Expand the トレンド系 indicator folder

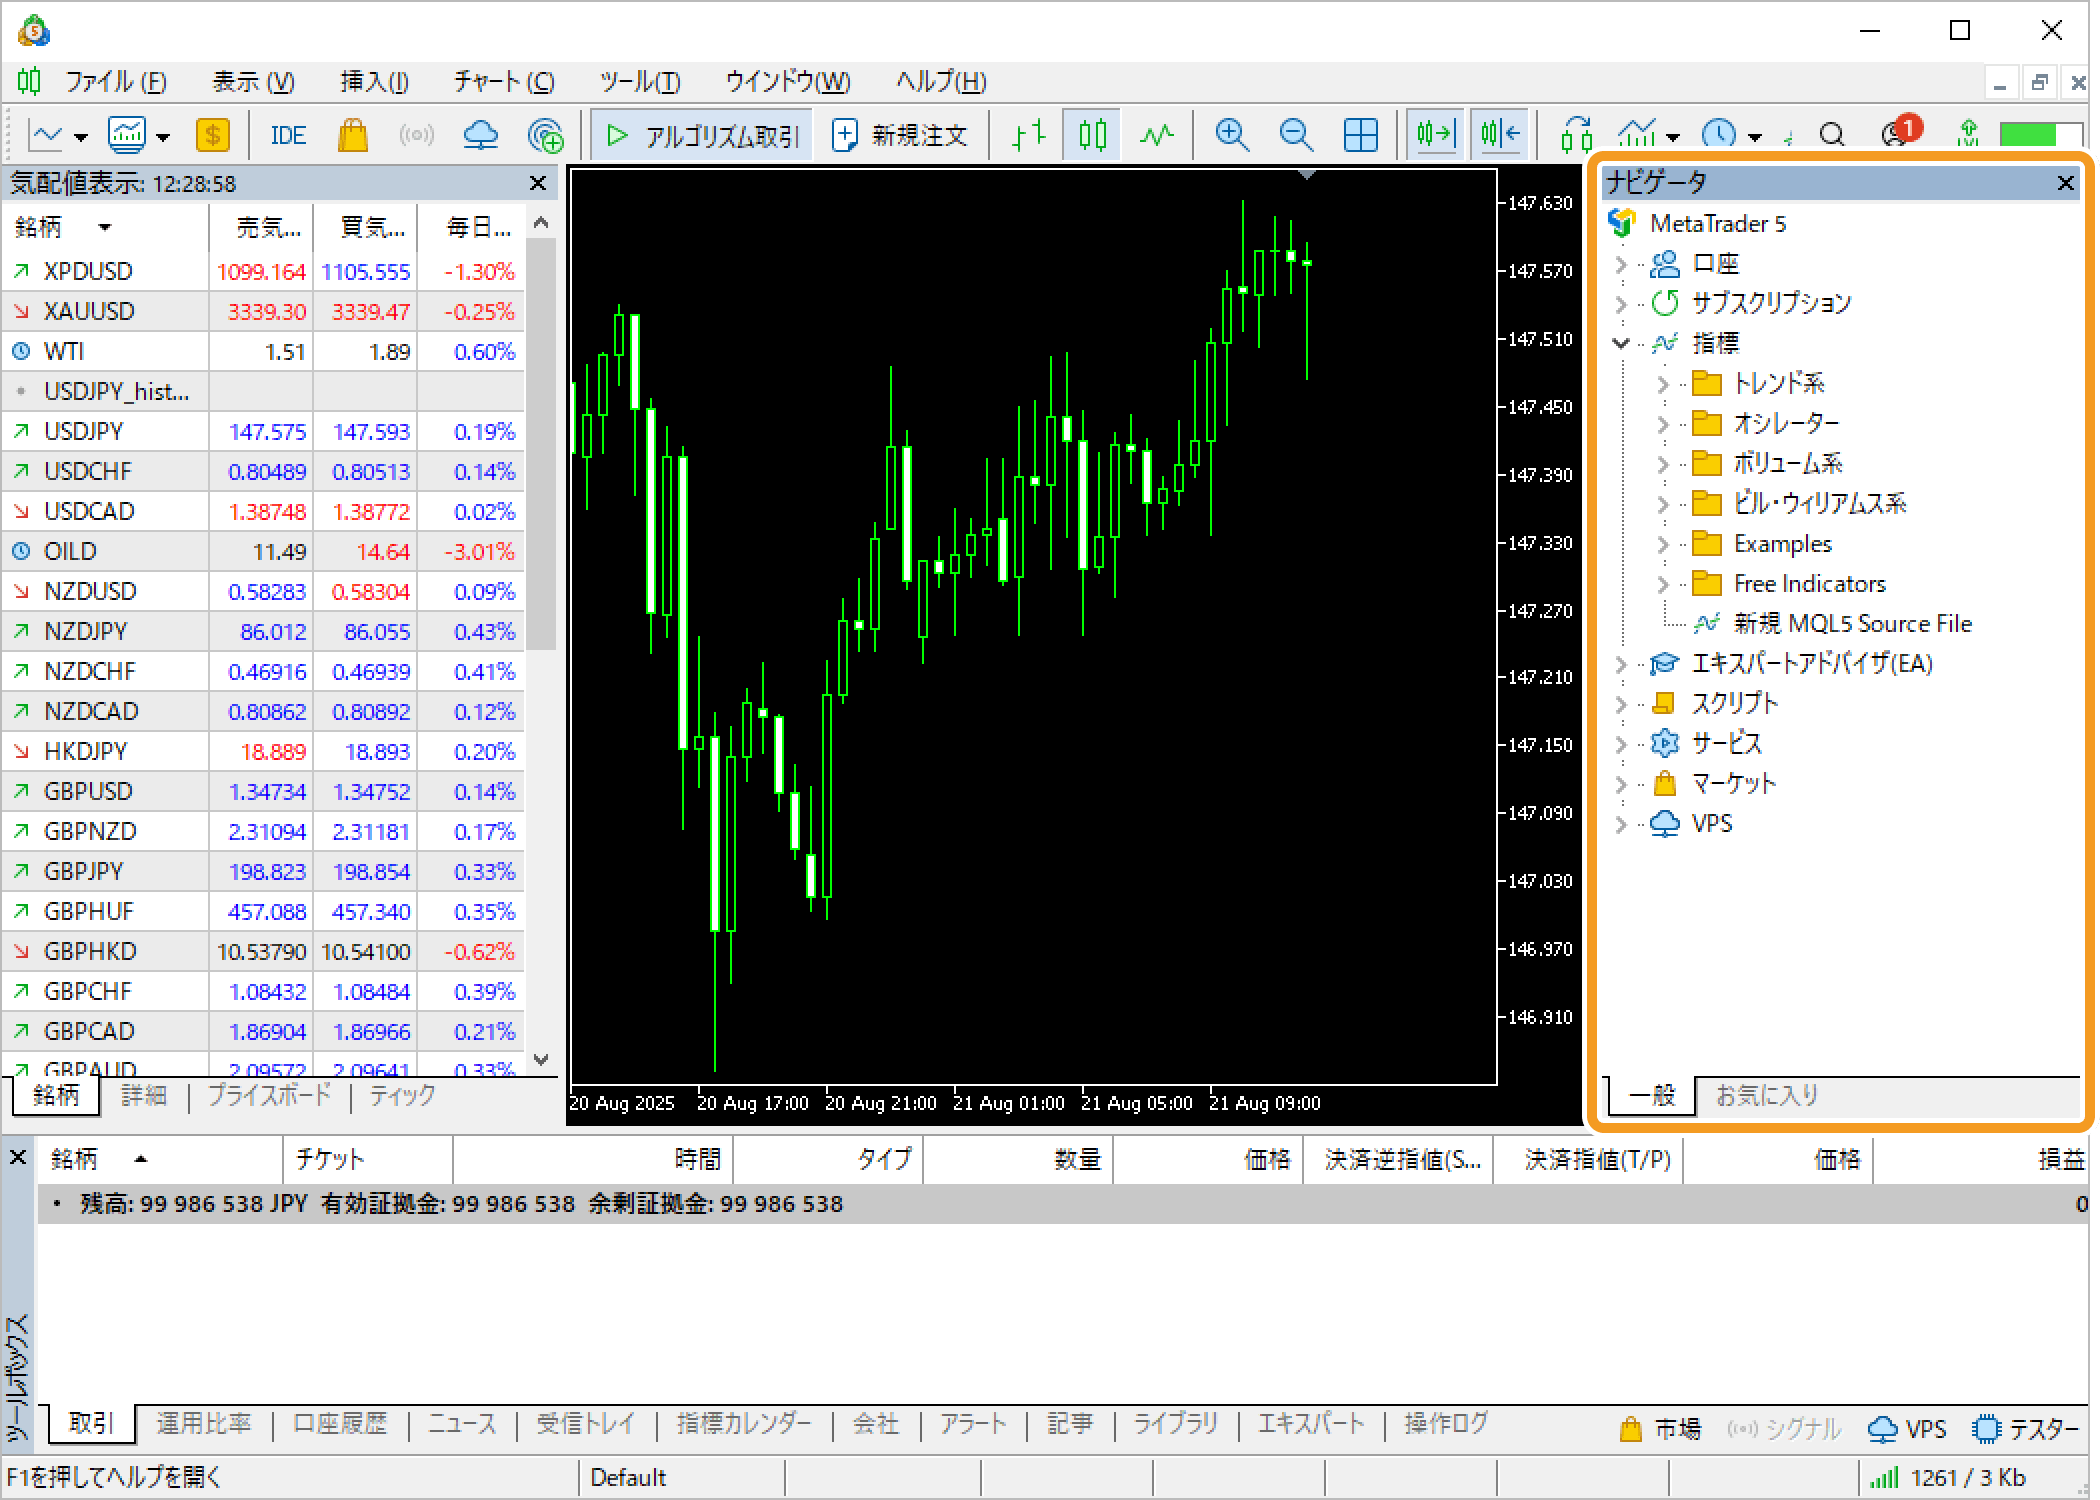click(1663, 384)
